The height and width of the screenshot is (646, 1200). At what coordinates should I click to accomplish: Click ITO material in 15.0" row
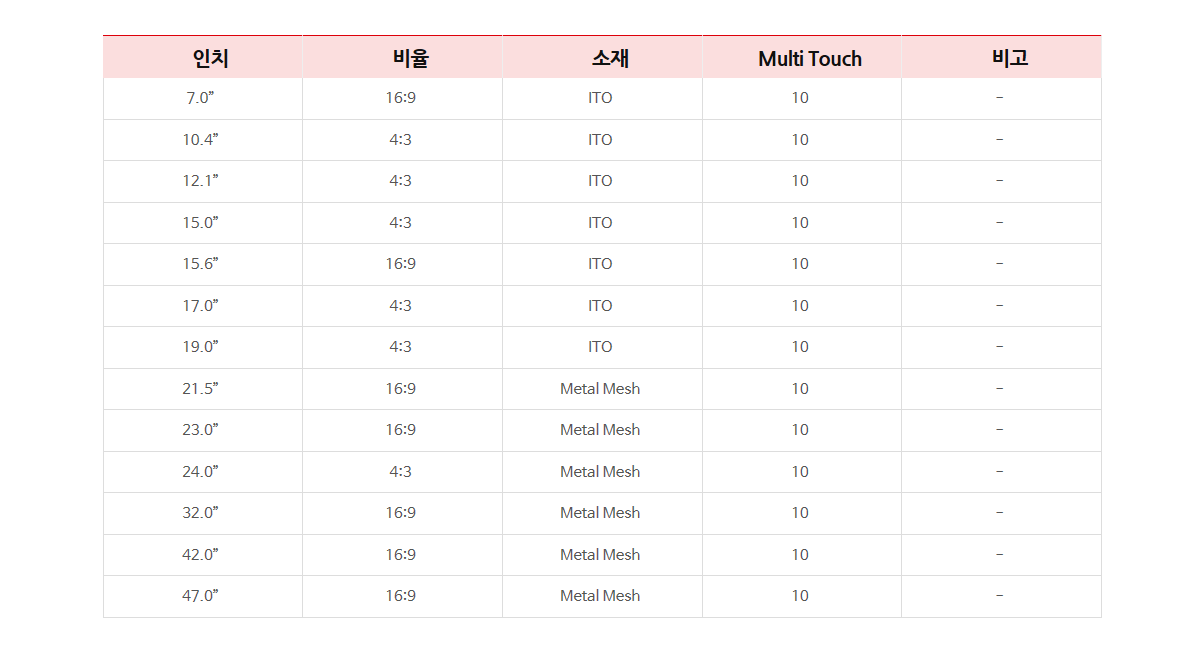[x=600, y=223]
